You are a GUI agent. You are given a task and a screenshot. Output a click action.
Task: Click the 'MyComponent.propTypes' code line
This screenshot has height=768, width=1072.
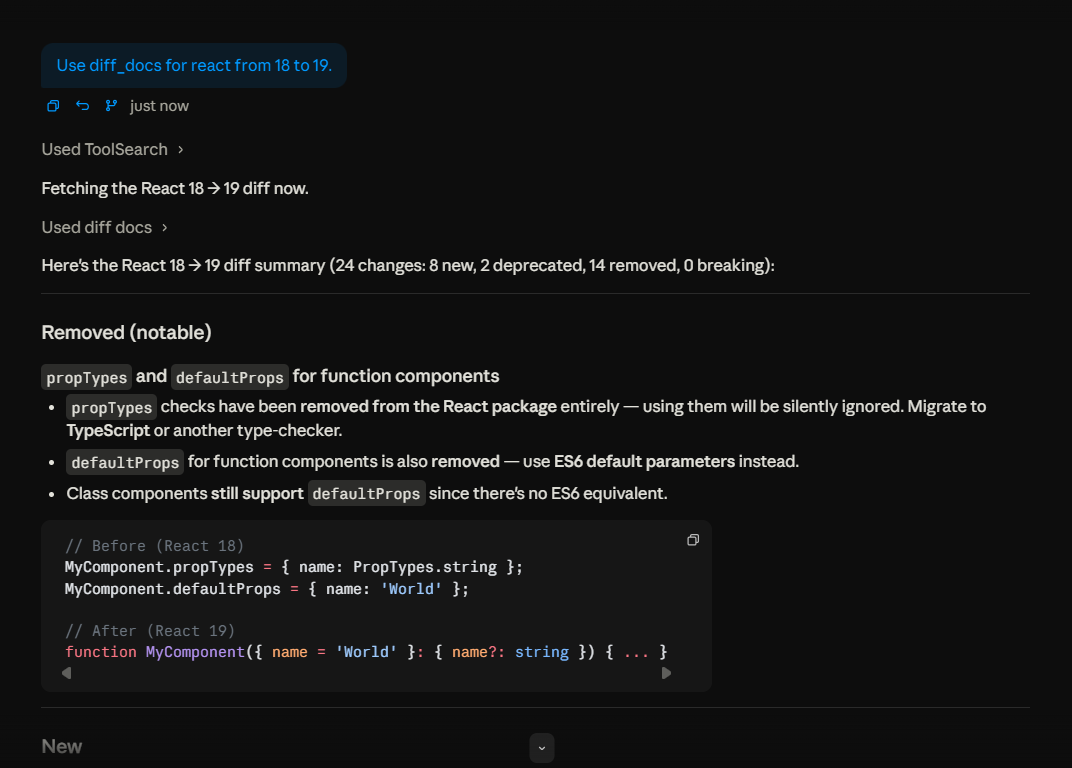coord(294,567)
